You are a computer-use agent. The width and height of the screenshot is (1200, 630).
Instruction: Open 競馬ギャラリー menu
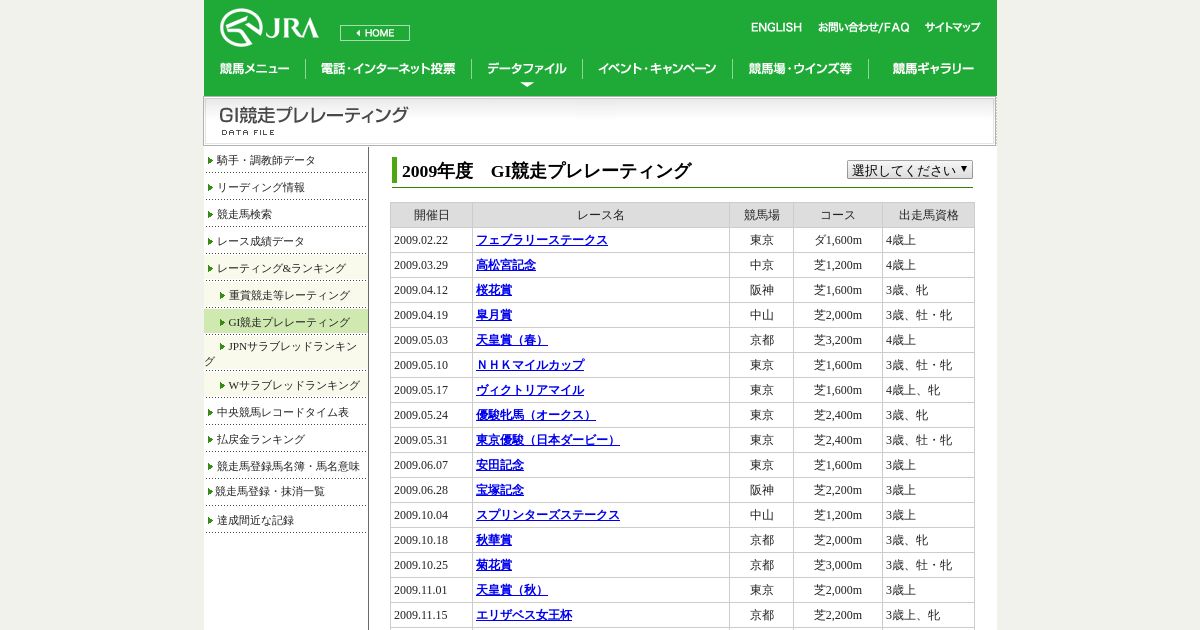click(x=933, y=69)
